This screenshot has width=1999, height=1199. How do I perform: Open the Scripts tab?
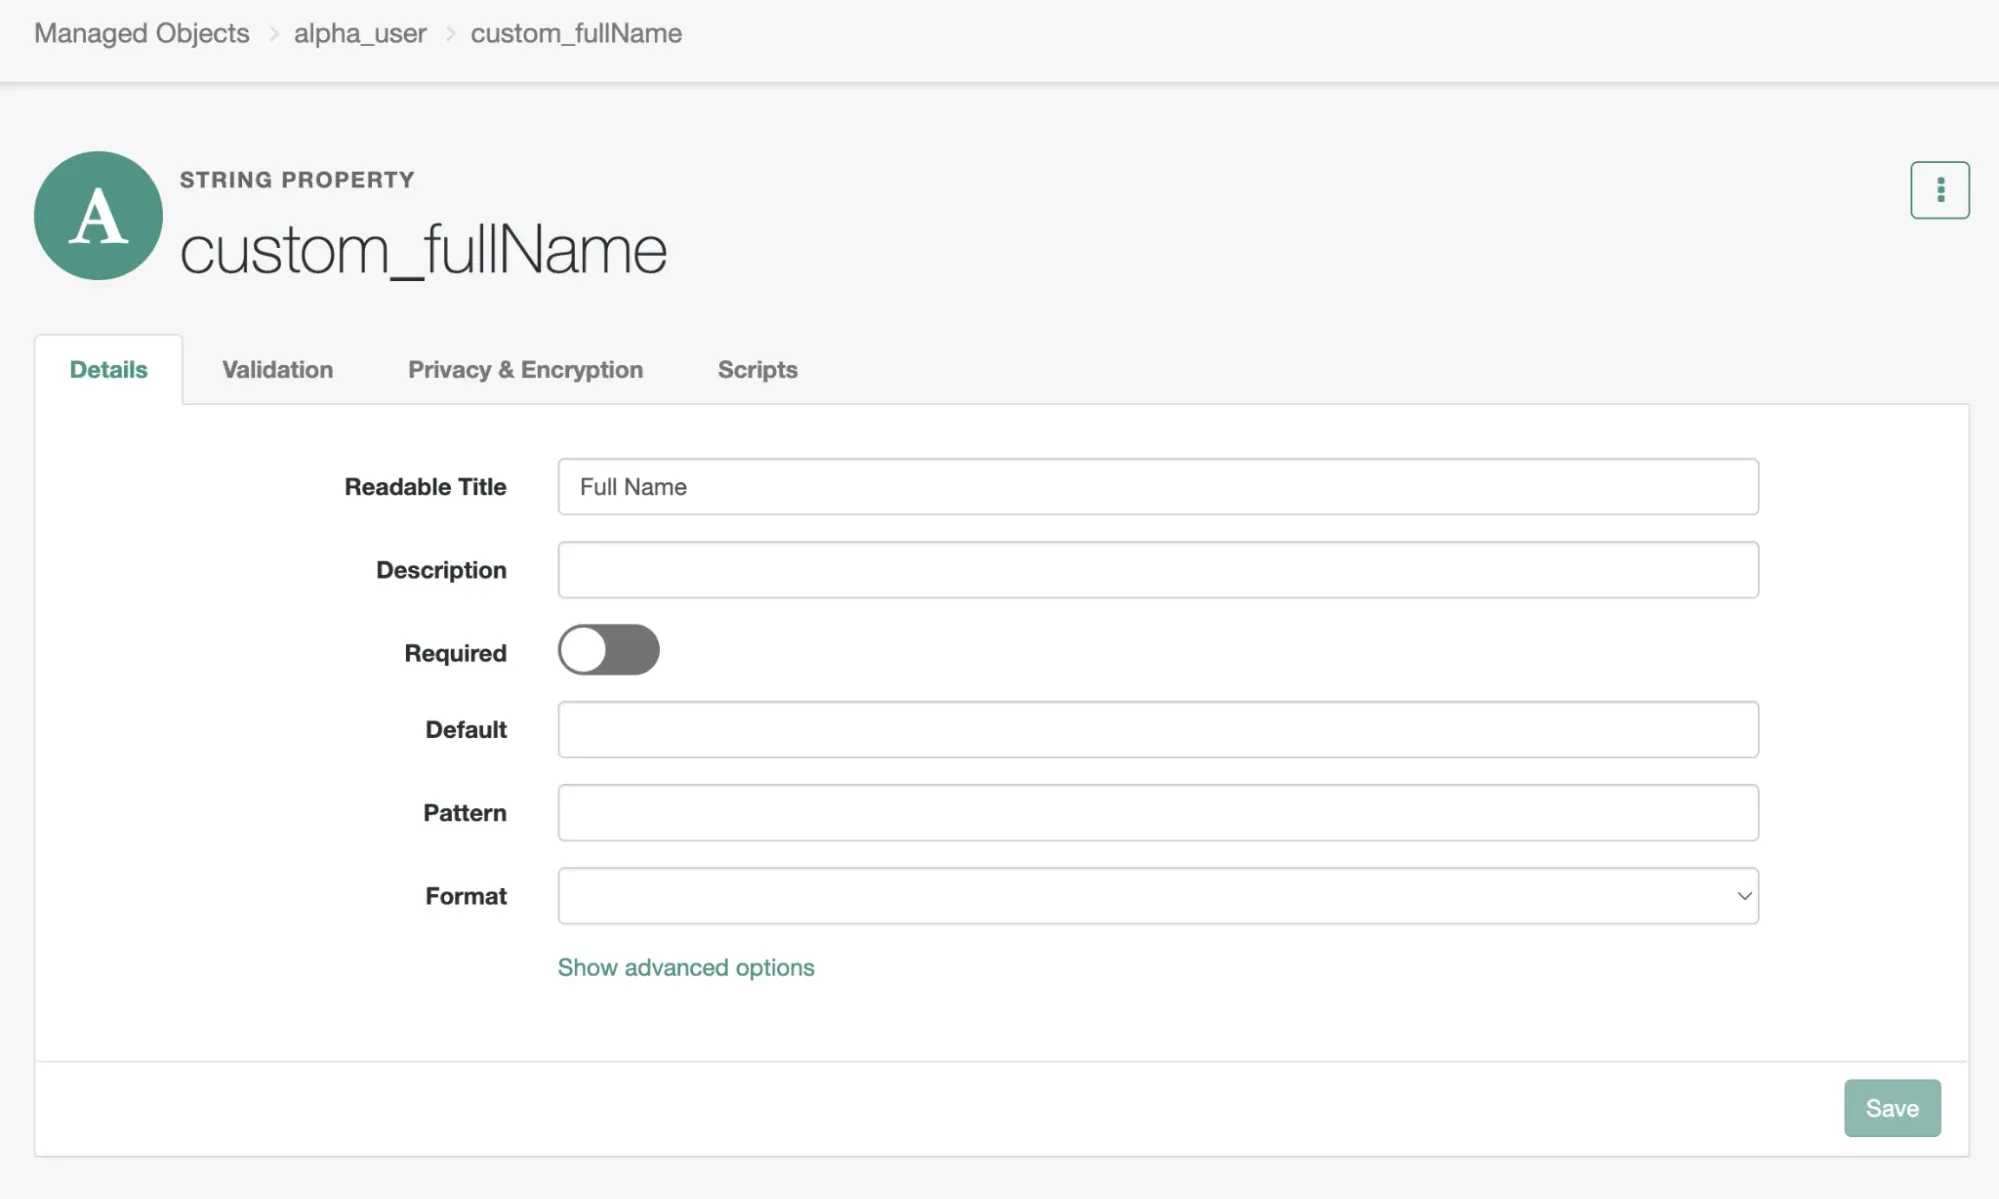click(758, 370)
